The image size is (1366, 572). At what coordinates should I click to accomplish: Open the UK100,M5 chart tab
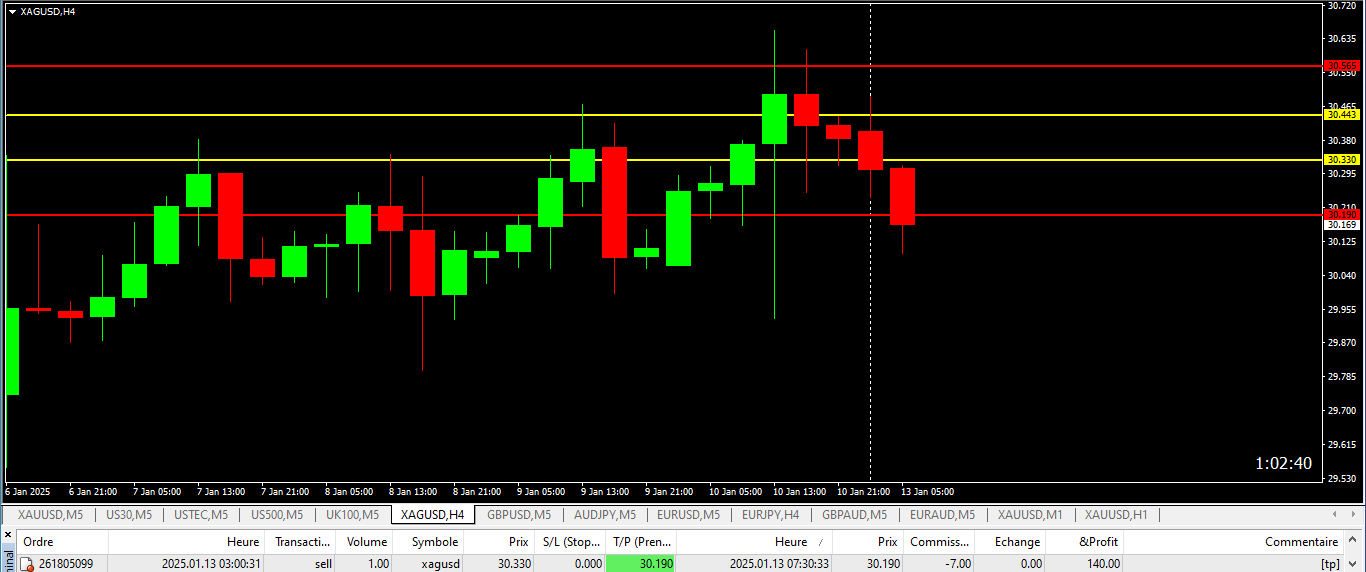pyautogui.click(x=352, y=515)
